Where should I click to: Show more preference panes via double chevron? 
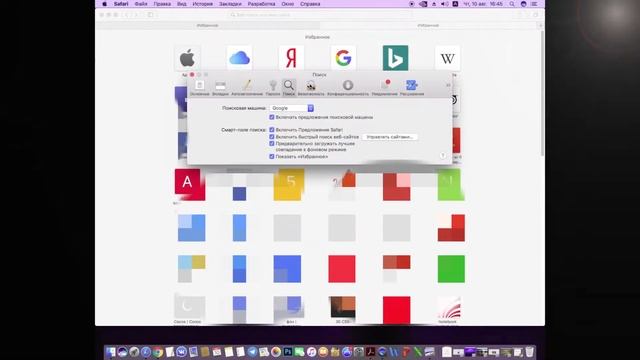pos(448,85)
